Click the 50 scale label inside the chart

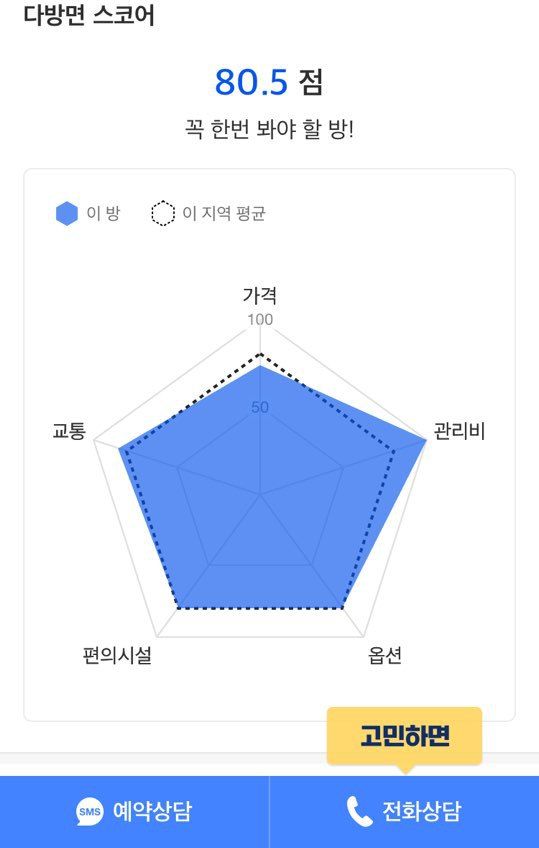[x=260, y=407]
